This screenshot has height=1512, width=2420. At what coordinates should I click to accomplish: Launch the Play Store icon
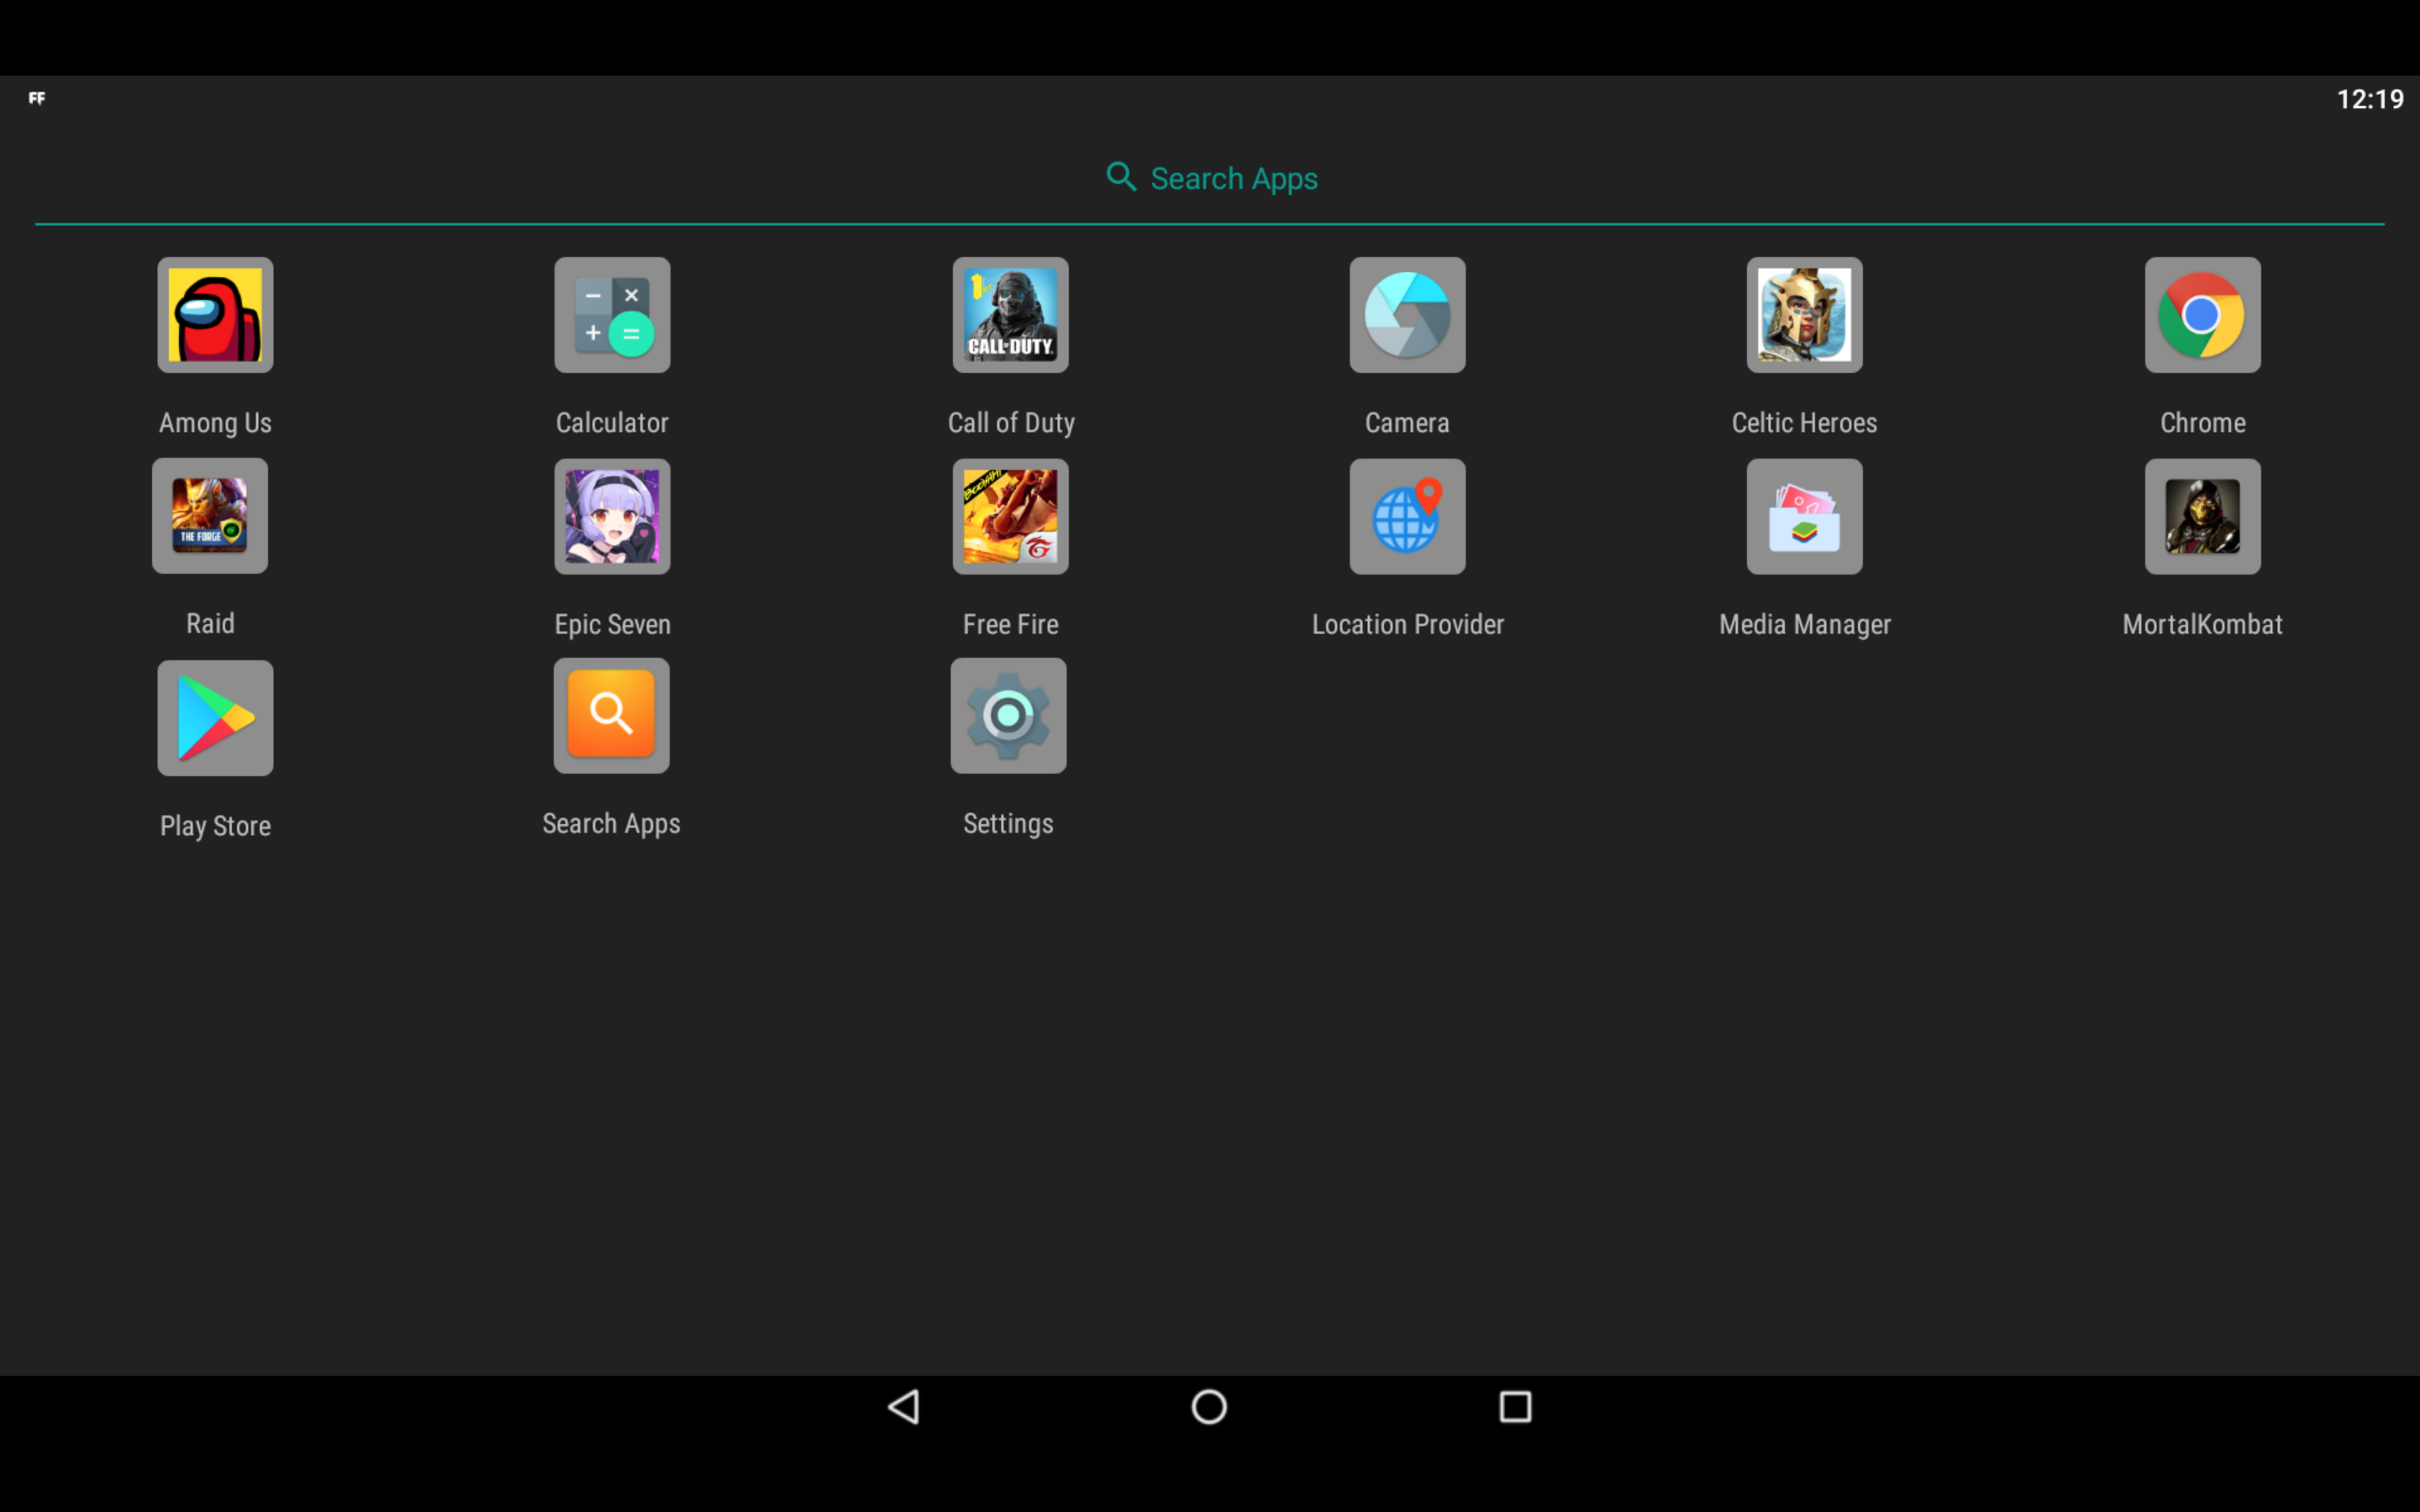pos(215,718)
